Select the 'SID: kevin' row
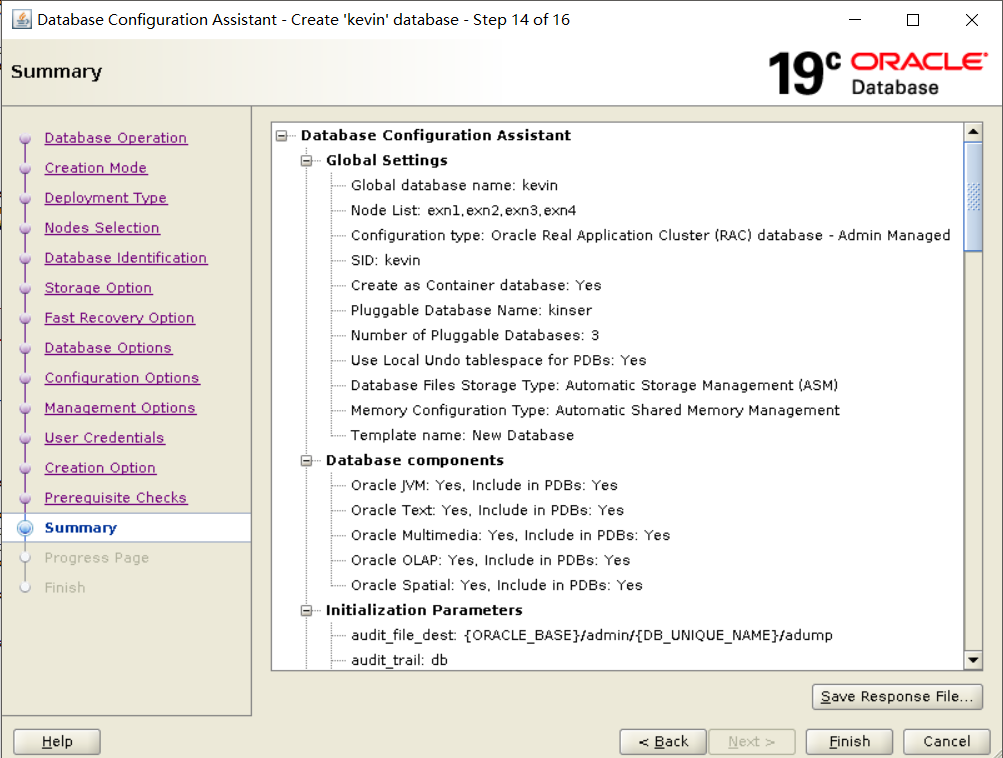1003x758 pixels. (386, 260)
